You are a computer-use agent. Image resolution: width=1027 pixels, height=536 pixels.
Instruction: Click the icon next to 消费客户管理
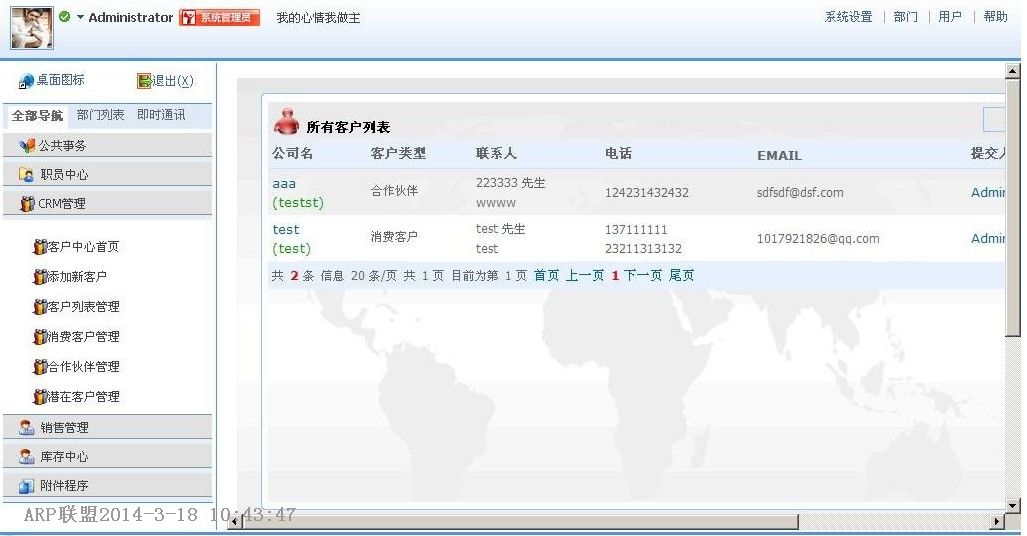point(39,337)
